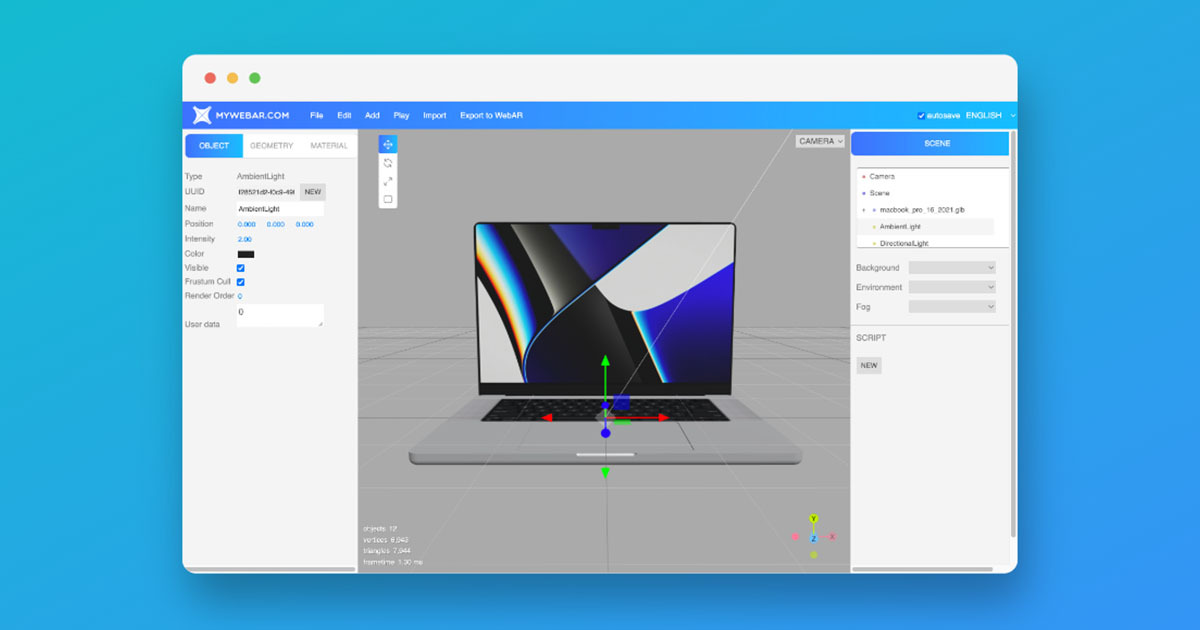1200x630 pixels.
Task: Click the square local-space toggle icon
Action: point(388,199)
